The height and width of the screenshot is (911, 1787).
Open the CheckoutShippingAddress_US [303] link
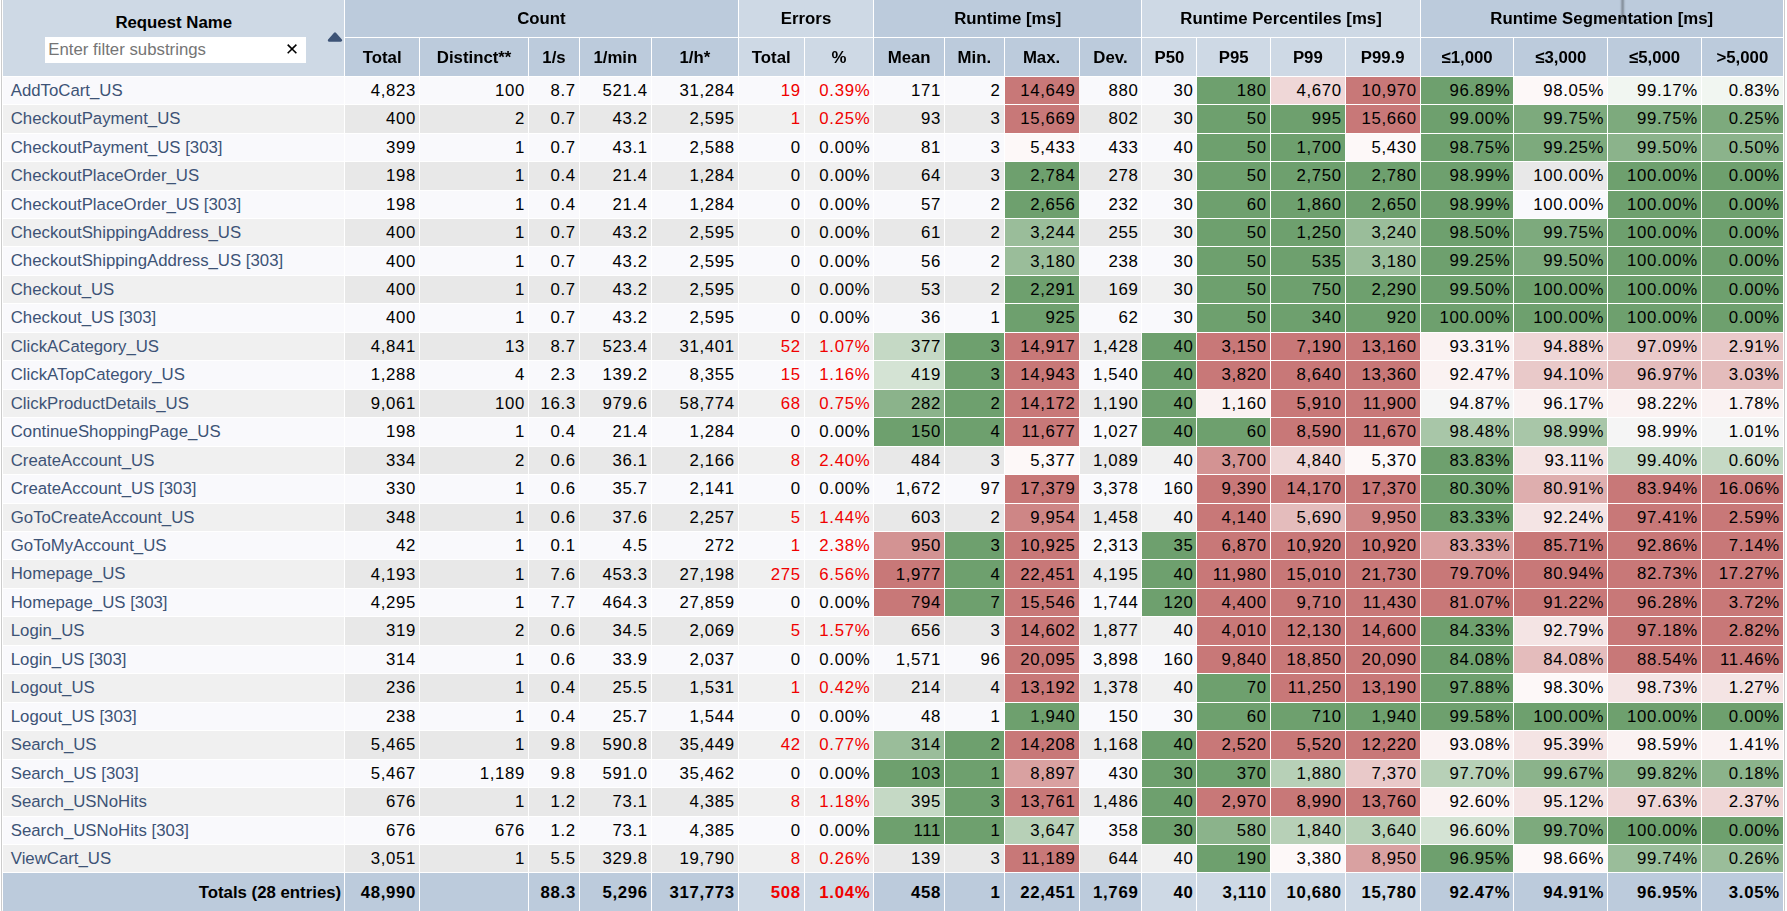[x=147, y=261]
